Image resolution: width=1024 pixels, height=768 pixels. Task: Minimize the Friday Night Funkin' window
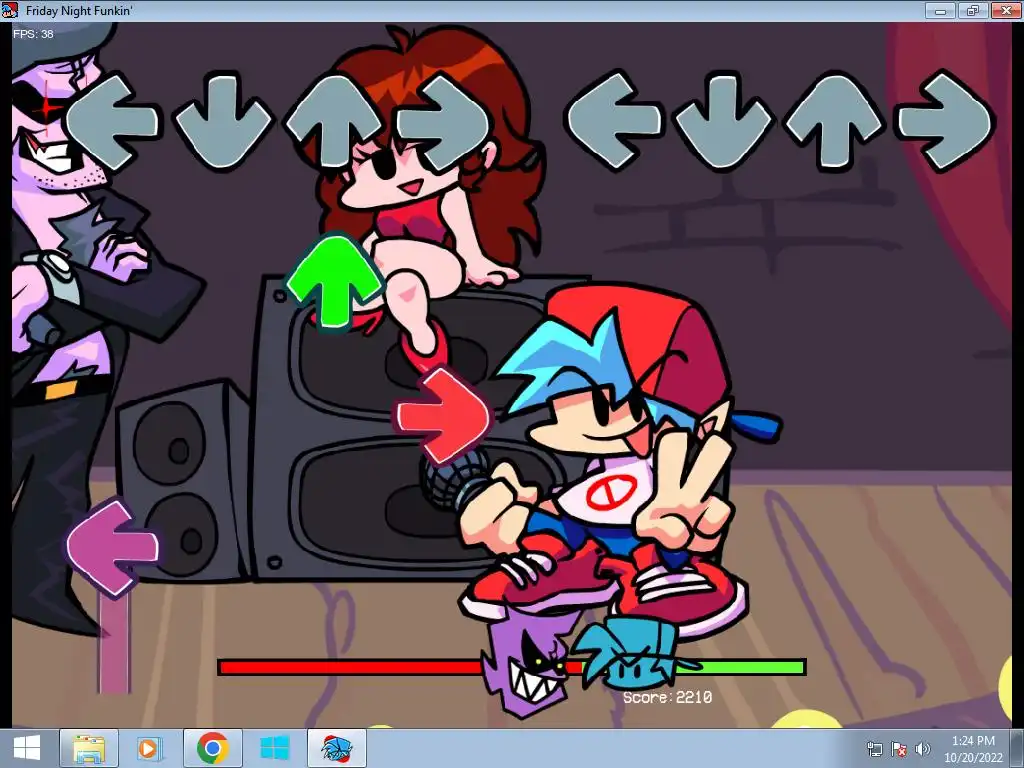(x=940, y=10)
